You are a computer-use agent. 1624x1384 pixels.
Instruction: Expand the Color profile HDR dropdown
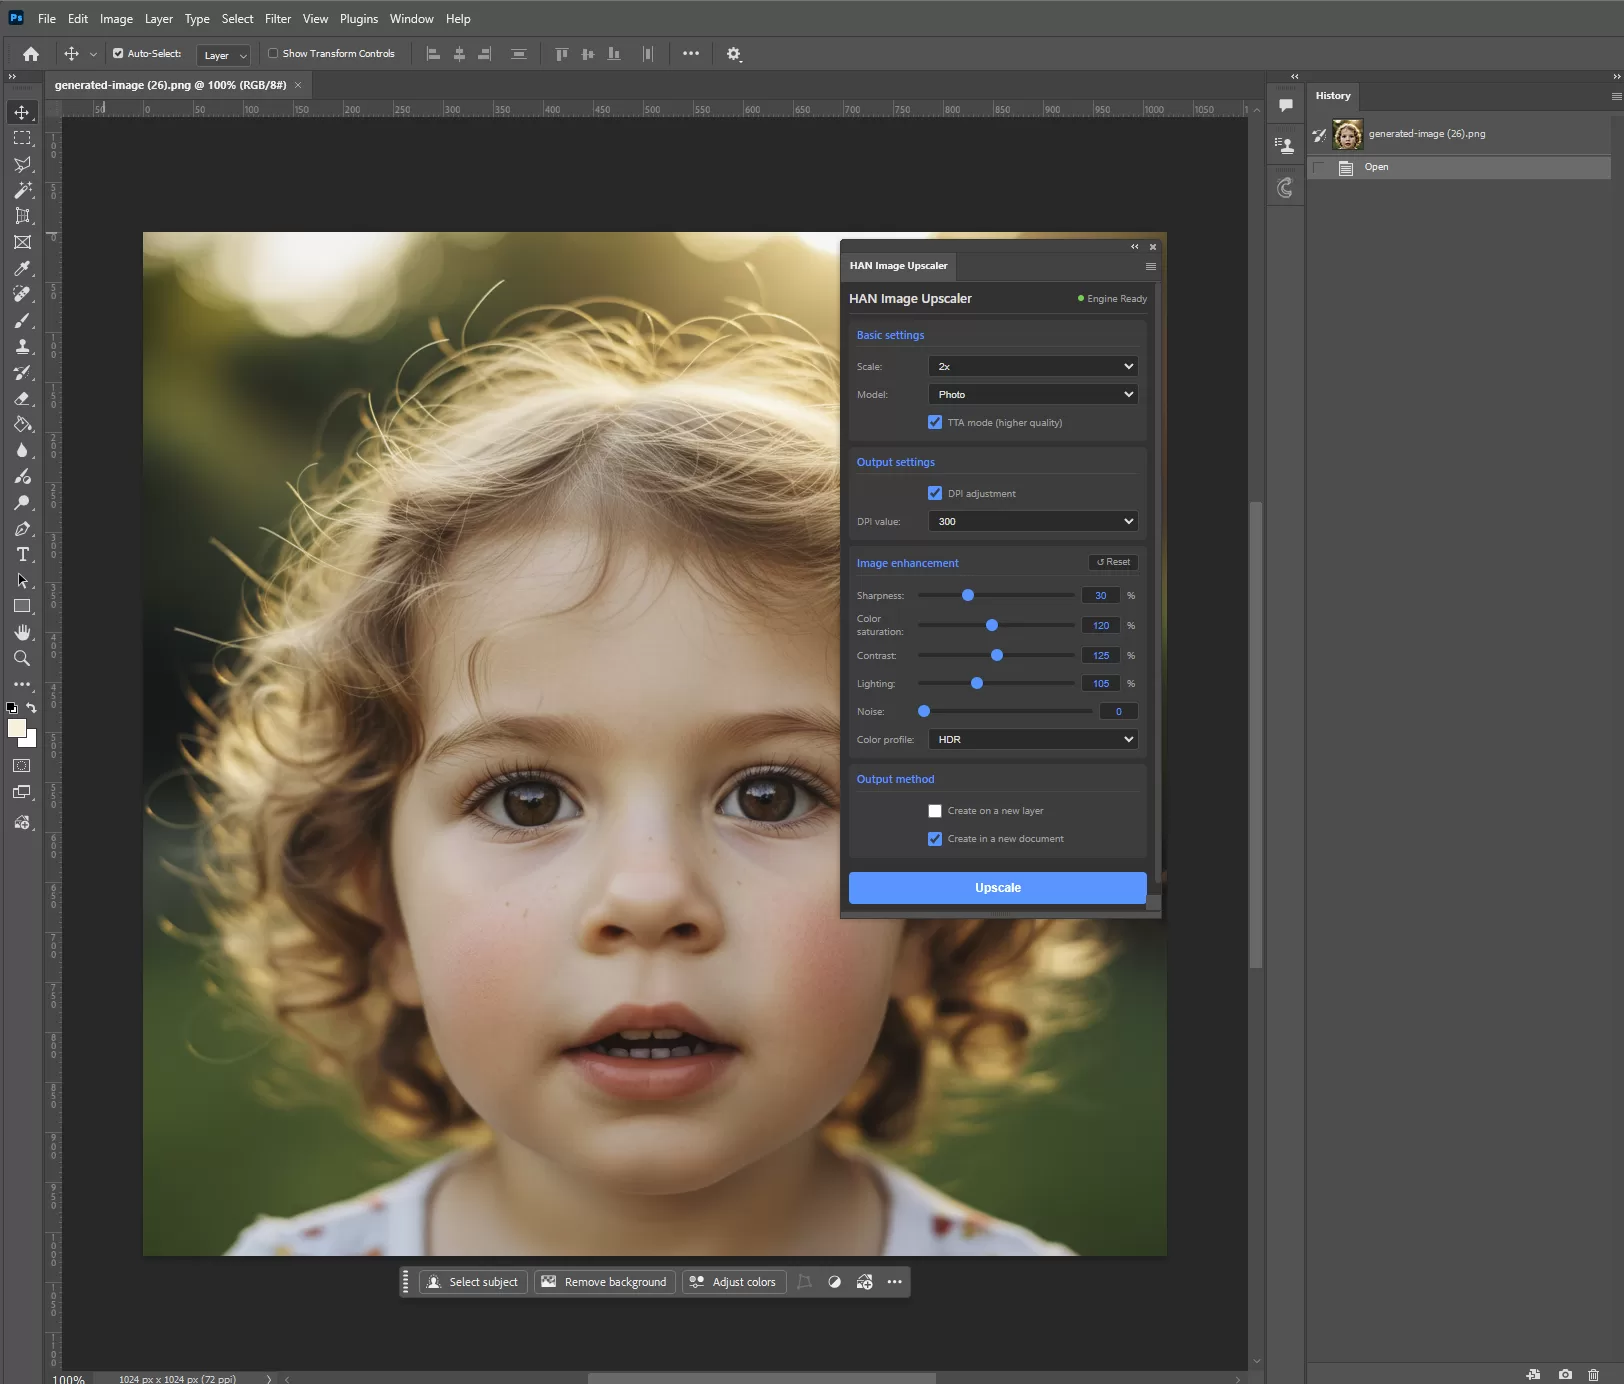click(1032, 740)
